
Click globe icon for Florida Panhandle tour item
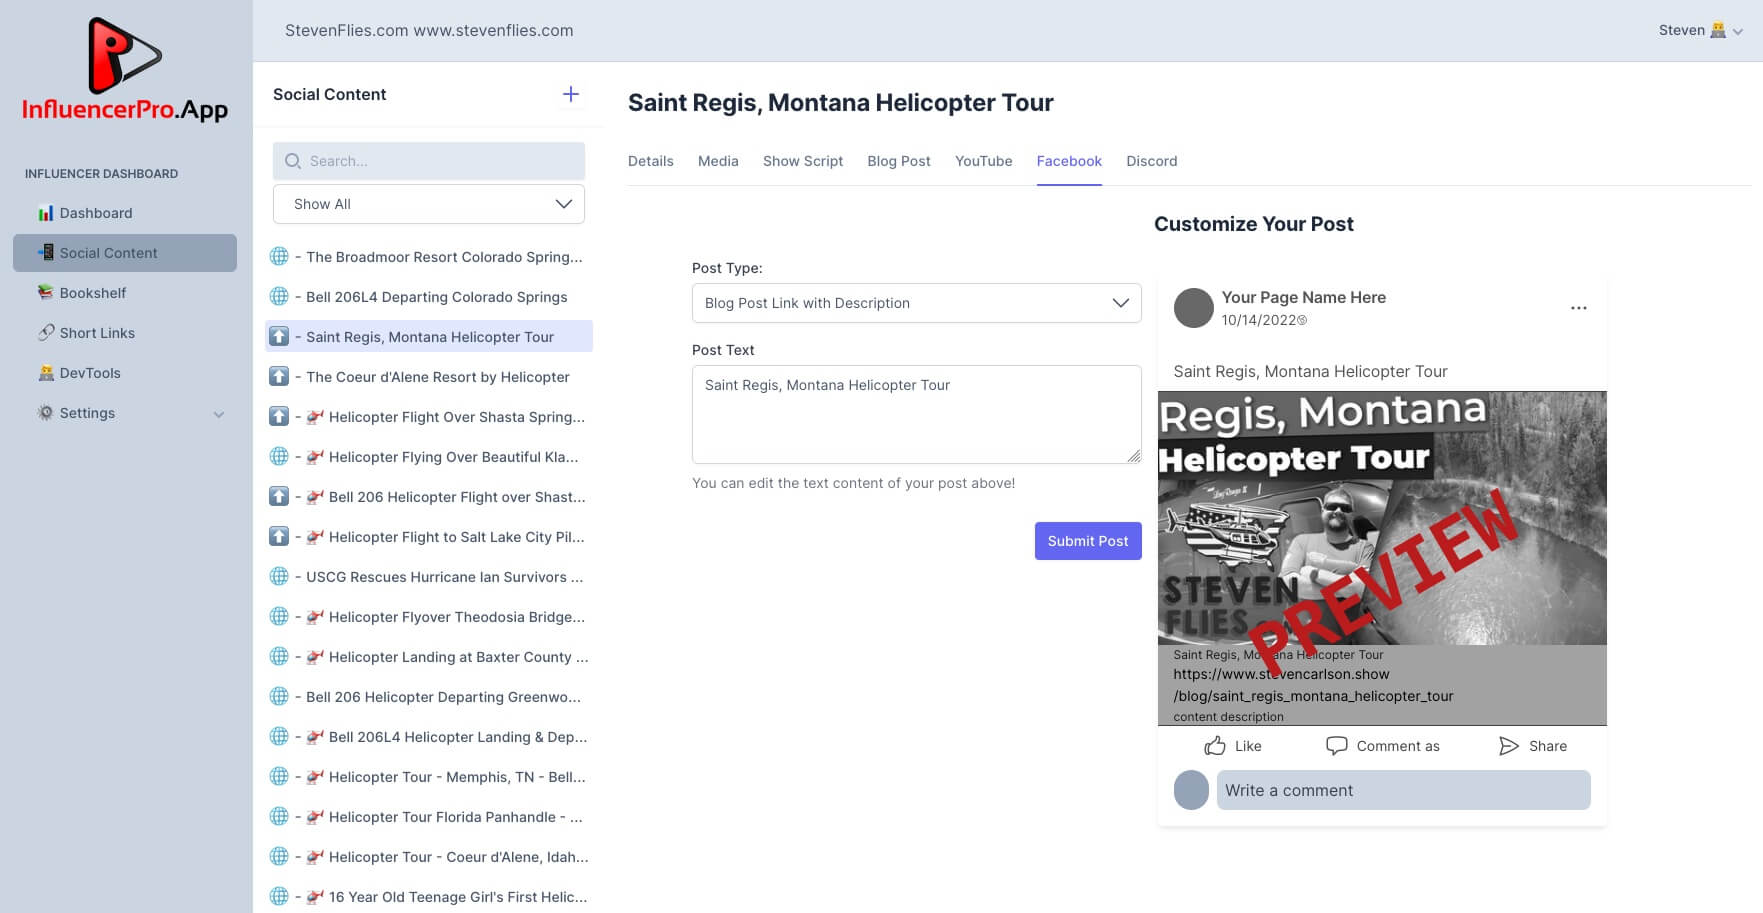click(279, 816)
